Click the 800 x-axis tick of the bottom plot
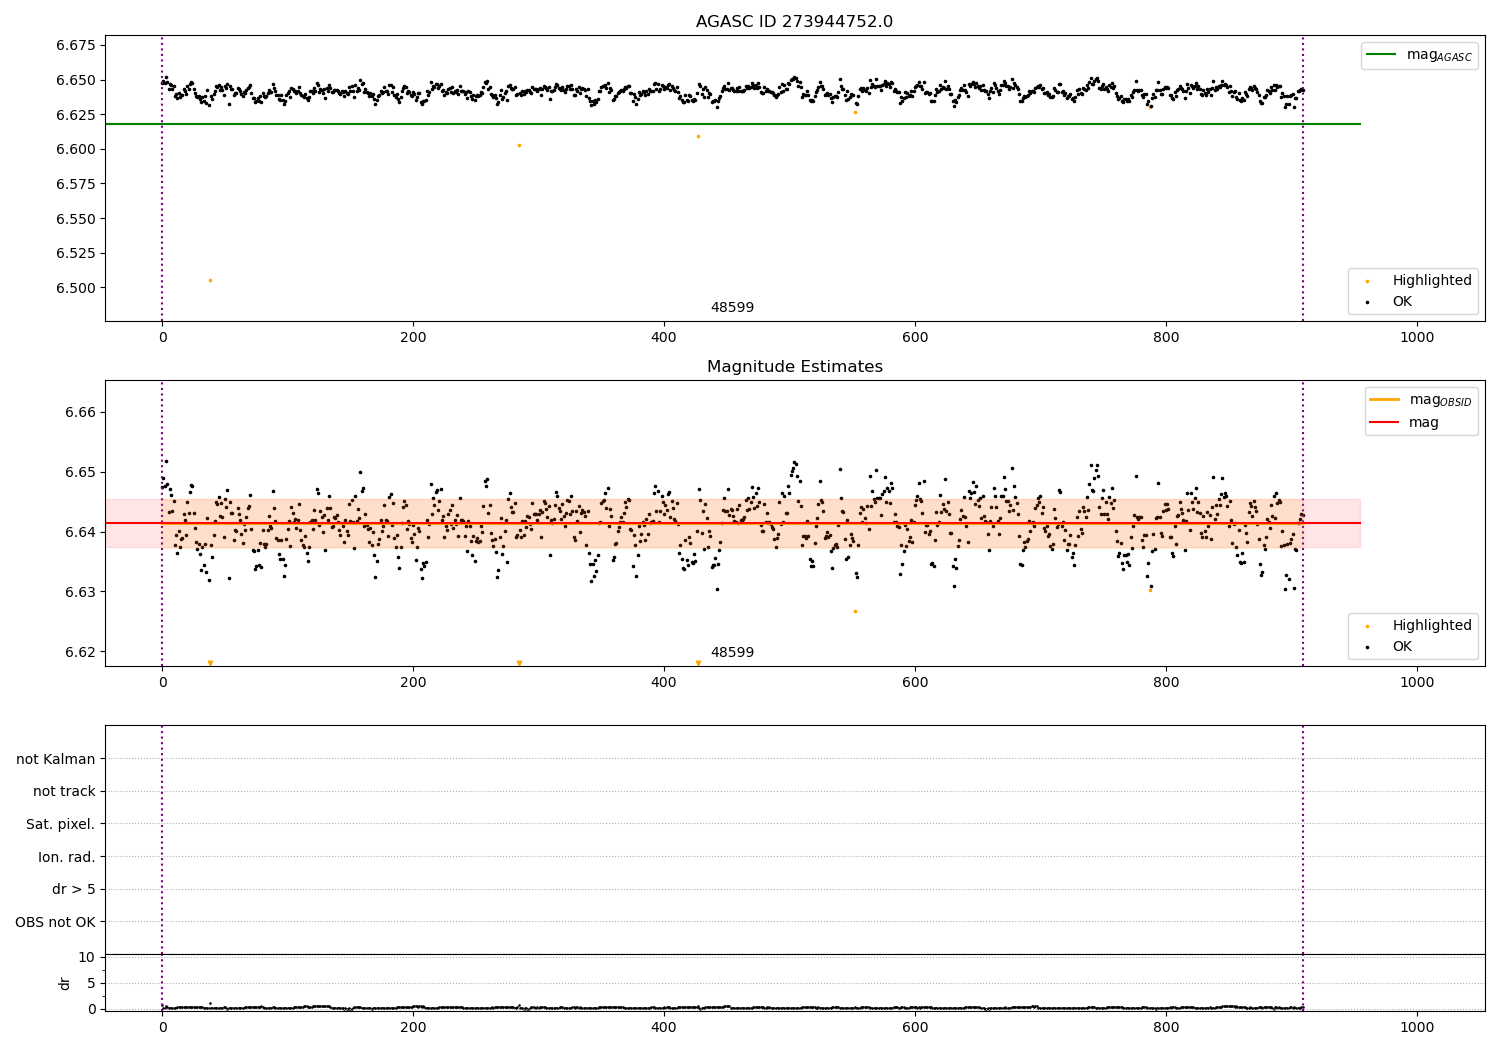This screenshot has width=1500, height=1050. coord(1166,1027)
